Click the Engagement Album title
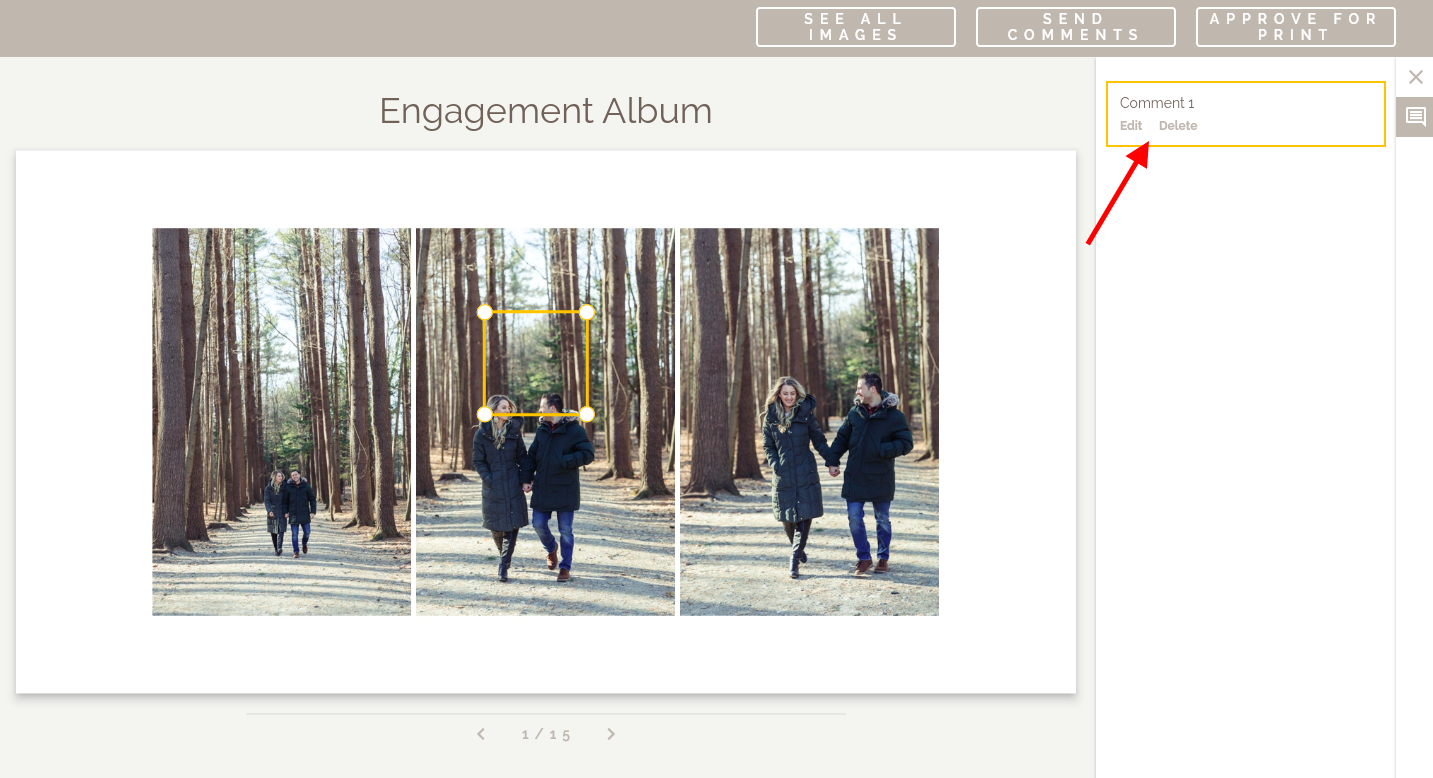 coord(546,111)
